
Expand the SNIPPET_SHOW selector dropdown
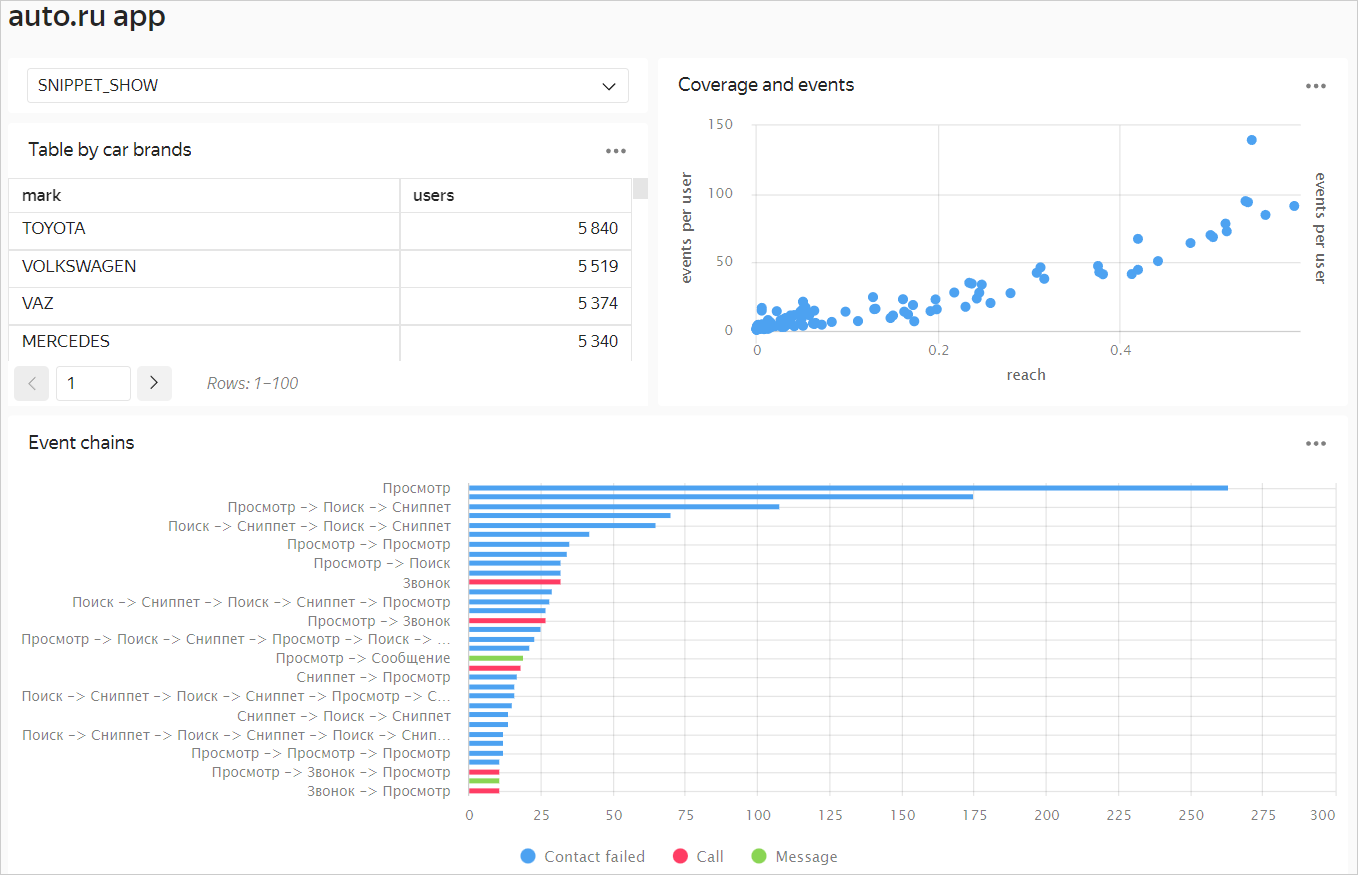click(x=327, y=86)
